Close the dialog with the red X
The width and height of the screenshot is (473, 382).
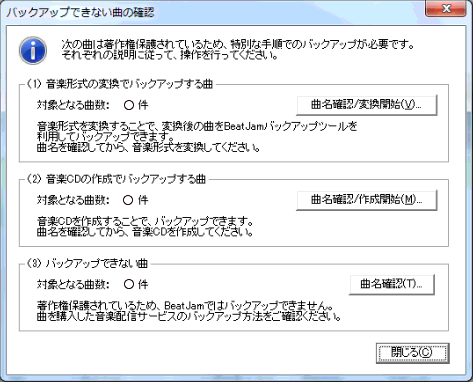(446, 9)
